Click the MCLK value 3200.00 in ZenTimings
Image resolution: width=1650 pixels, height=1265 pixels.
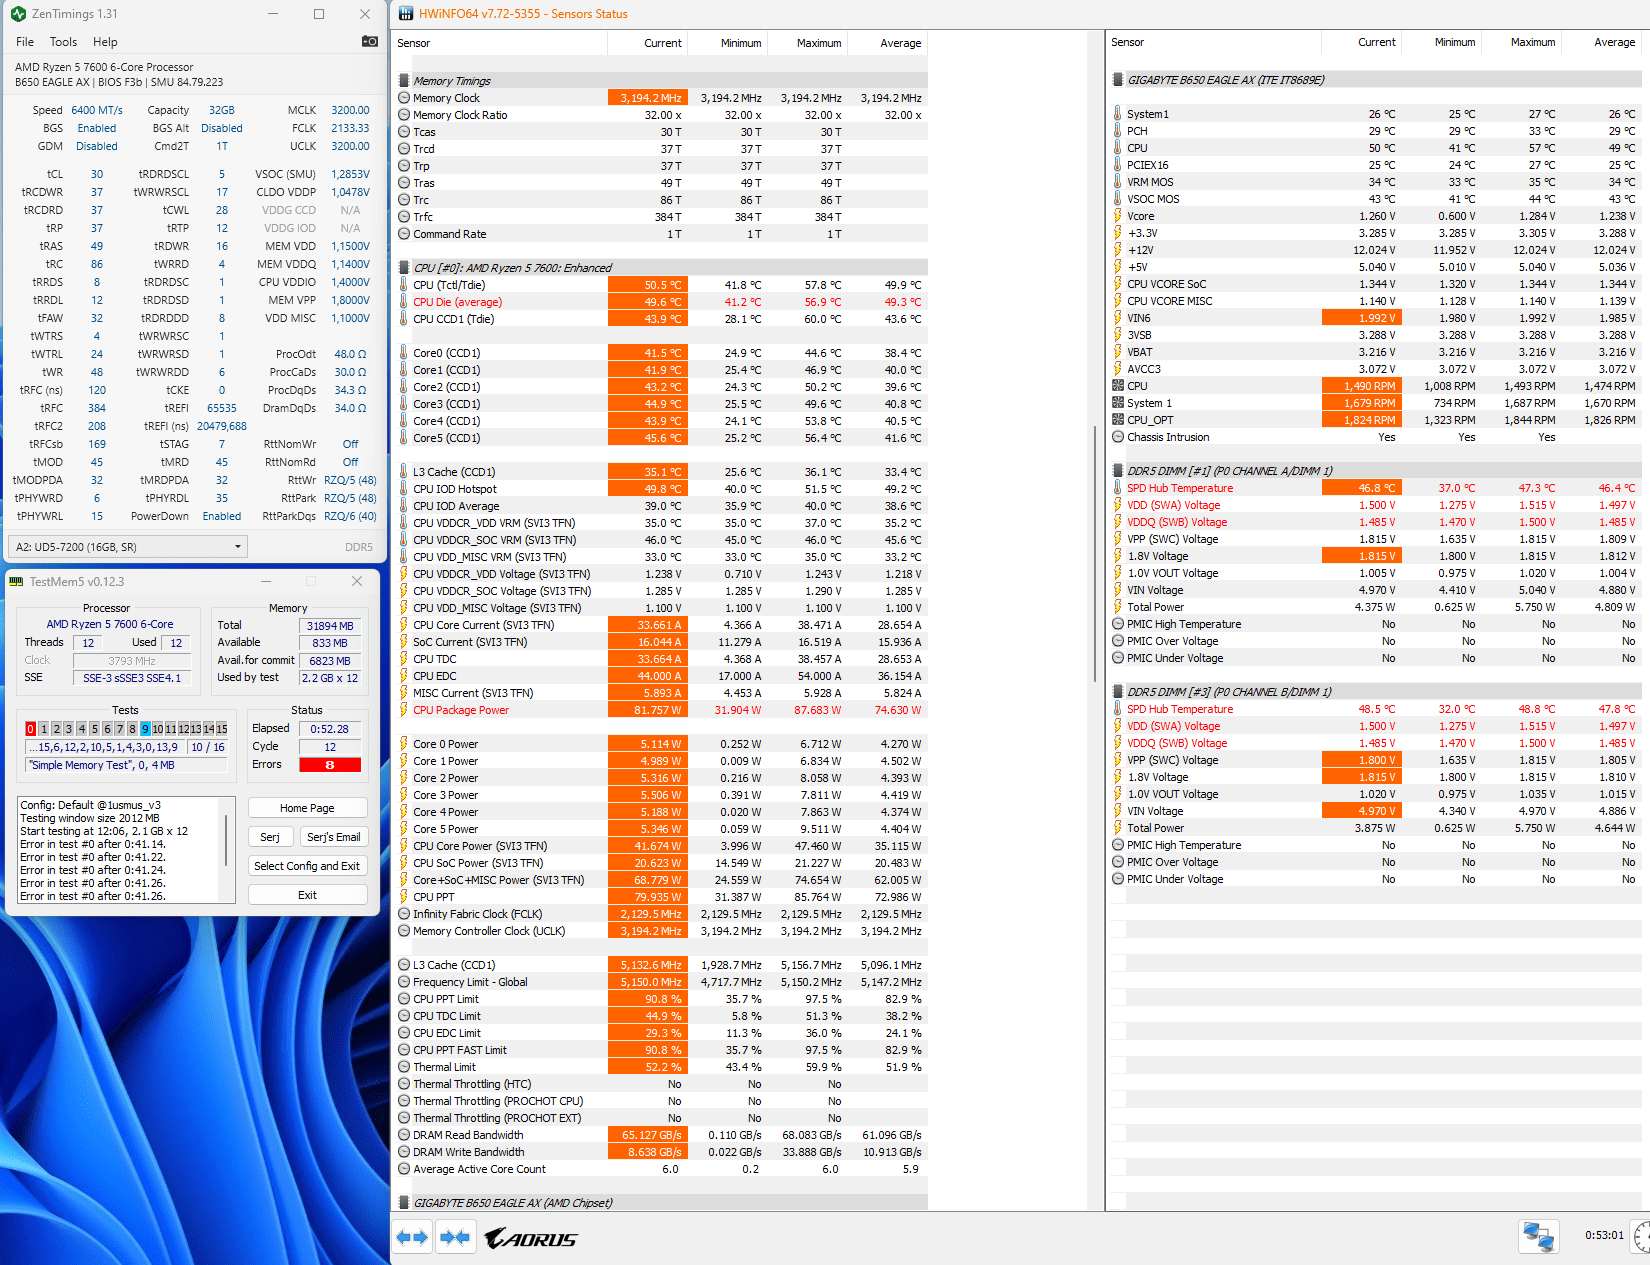(x=350, y=110)
